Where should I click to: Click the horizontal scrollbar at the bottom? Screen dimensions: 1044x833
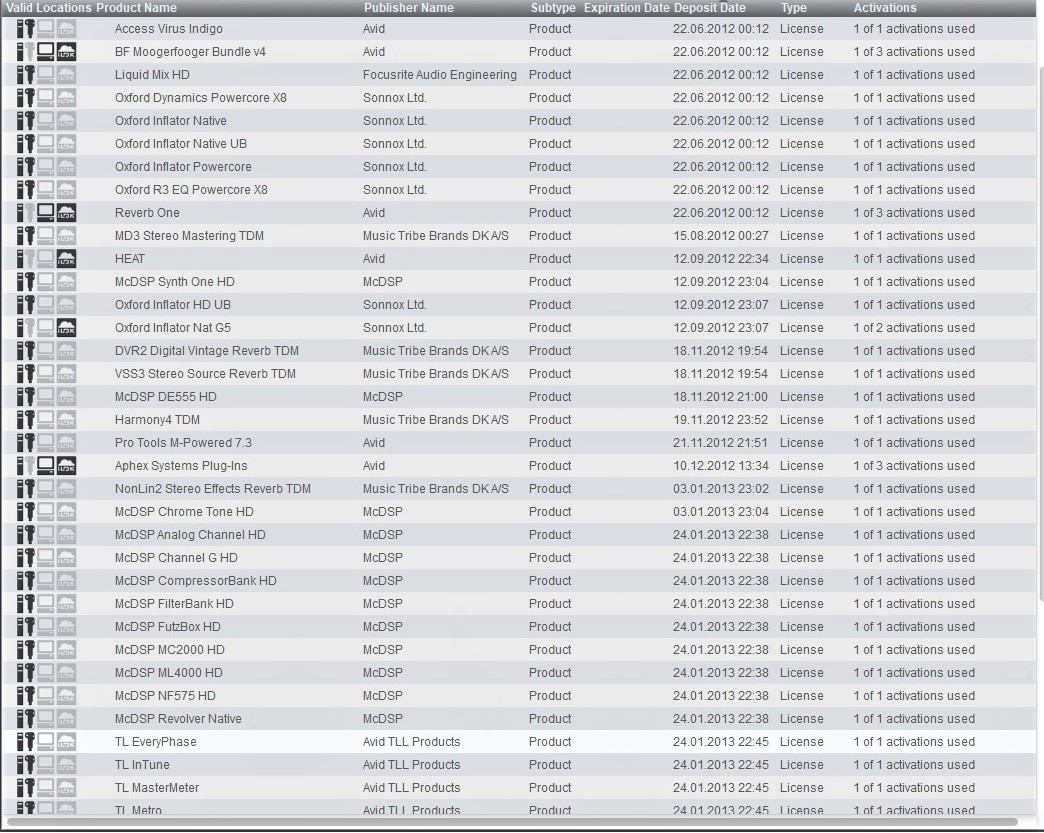511,822
